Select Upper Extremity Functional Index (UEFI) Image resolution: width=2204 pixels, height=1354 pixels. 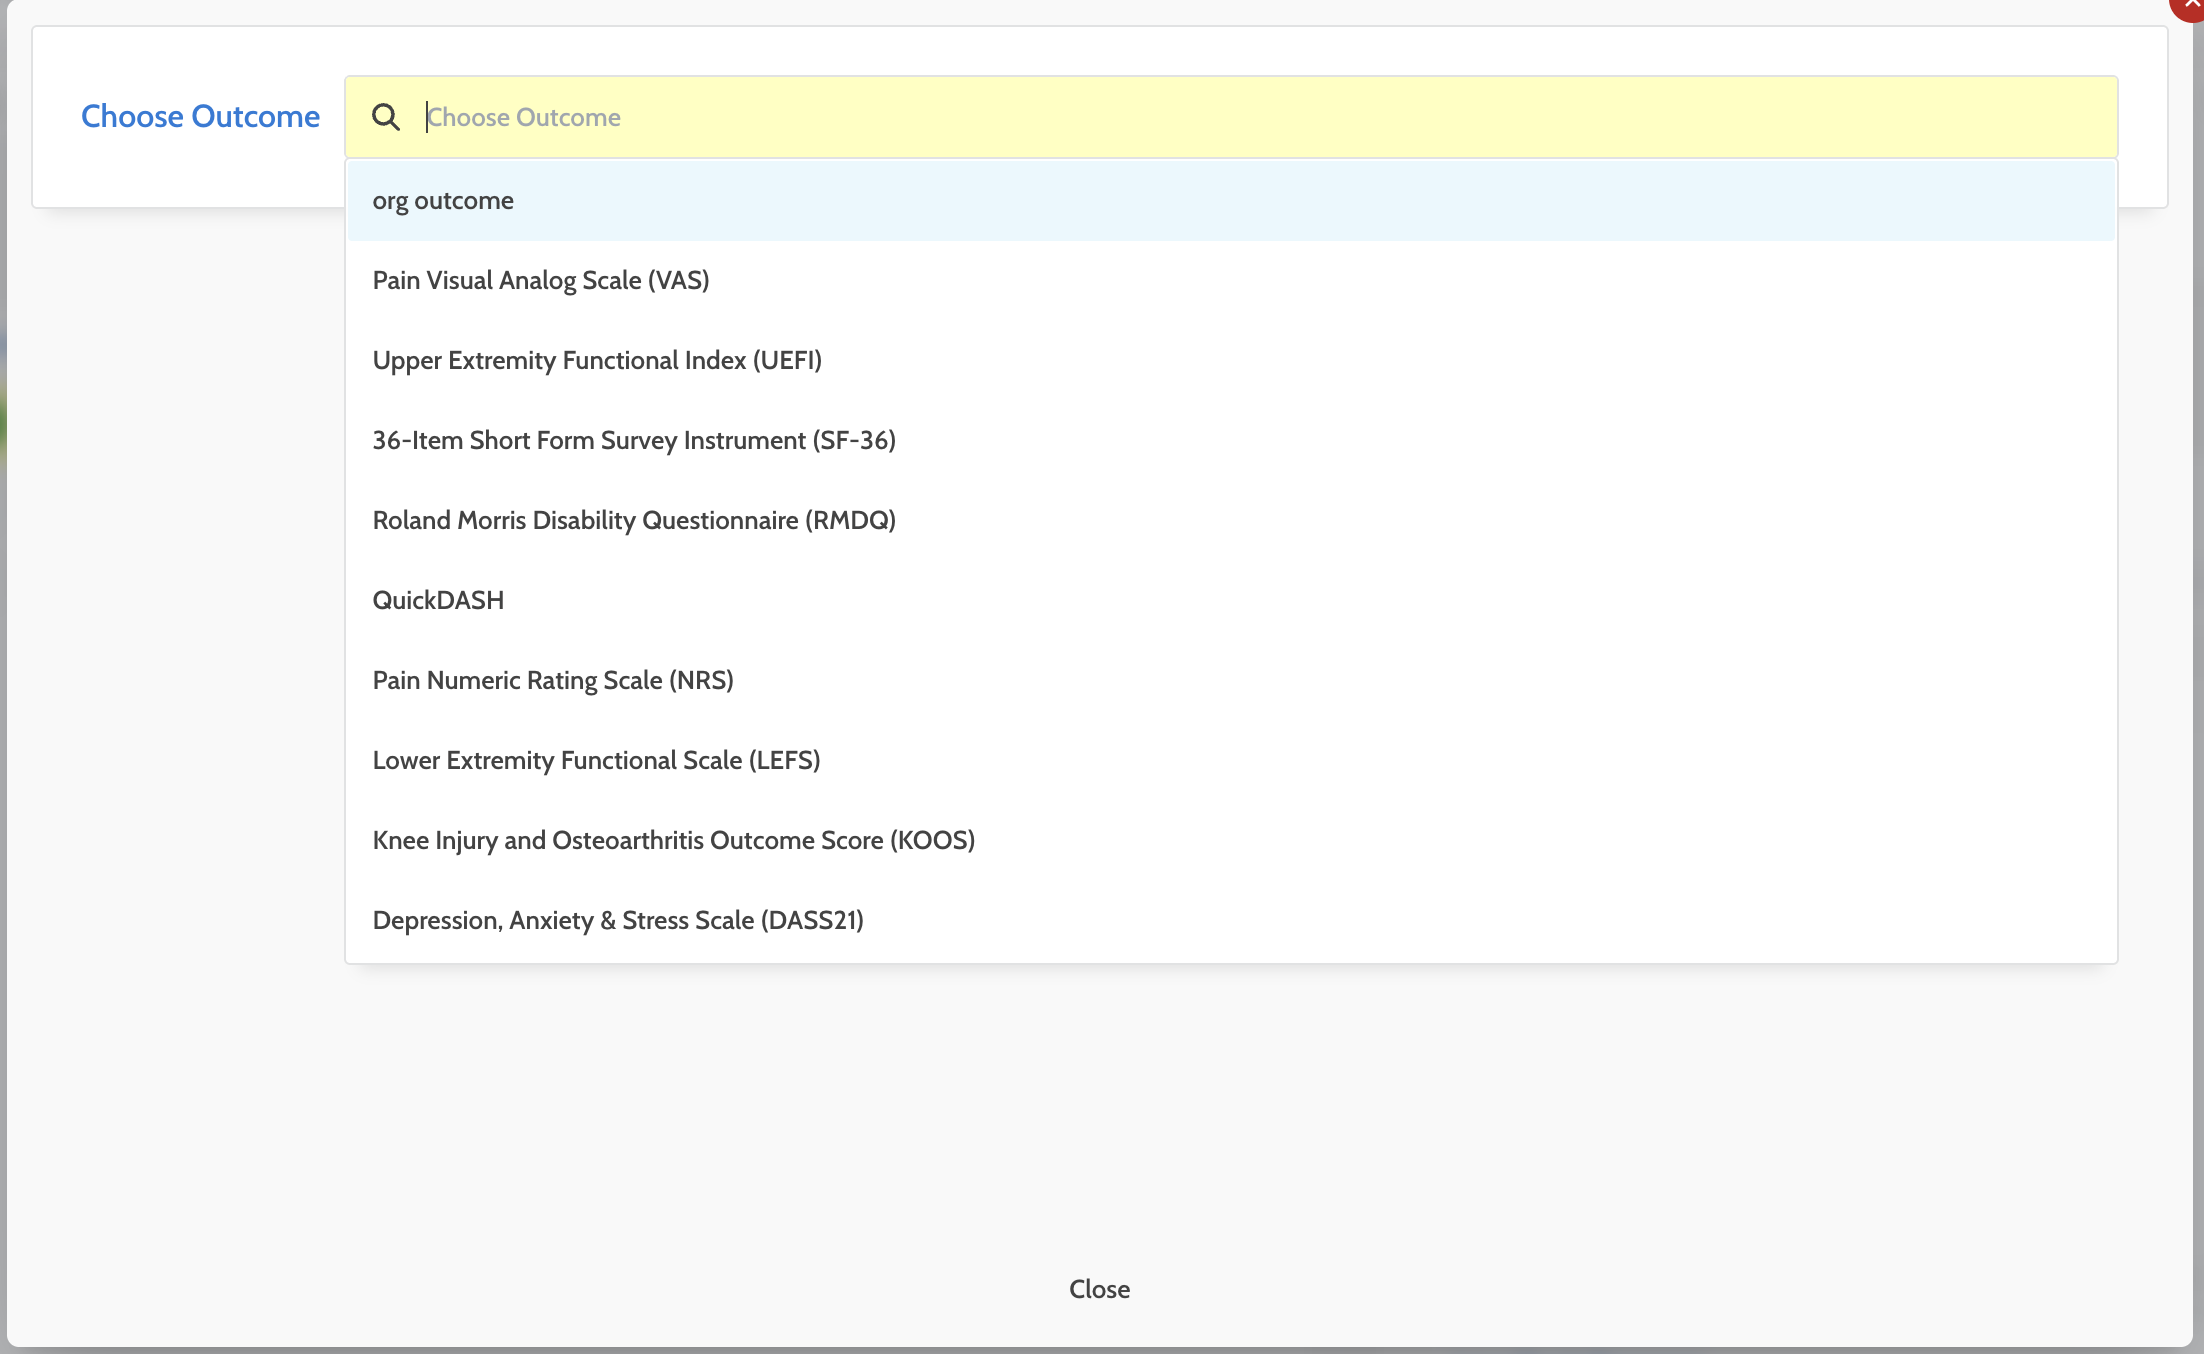[x=597, y=361]
